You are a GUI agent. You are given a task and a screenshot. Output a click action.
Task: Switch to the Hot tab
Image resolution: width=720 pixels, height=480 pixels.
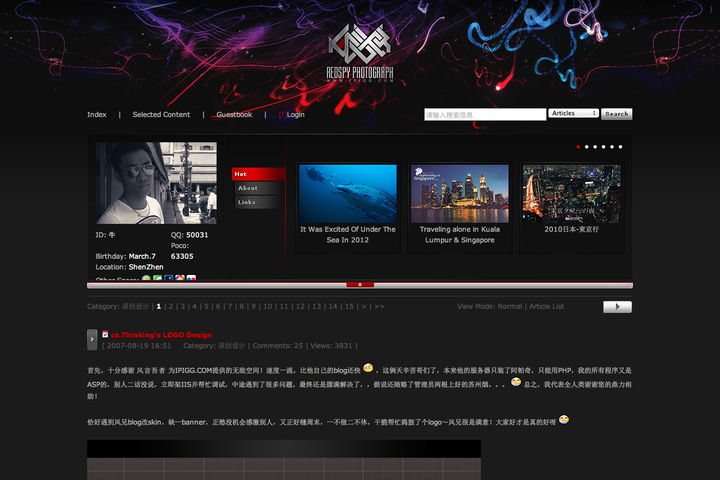[259, 174]
